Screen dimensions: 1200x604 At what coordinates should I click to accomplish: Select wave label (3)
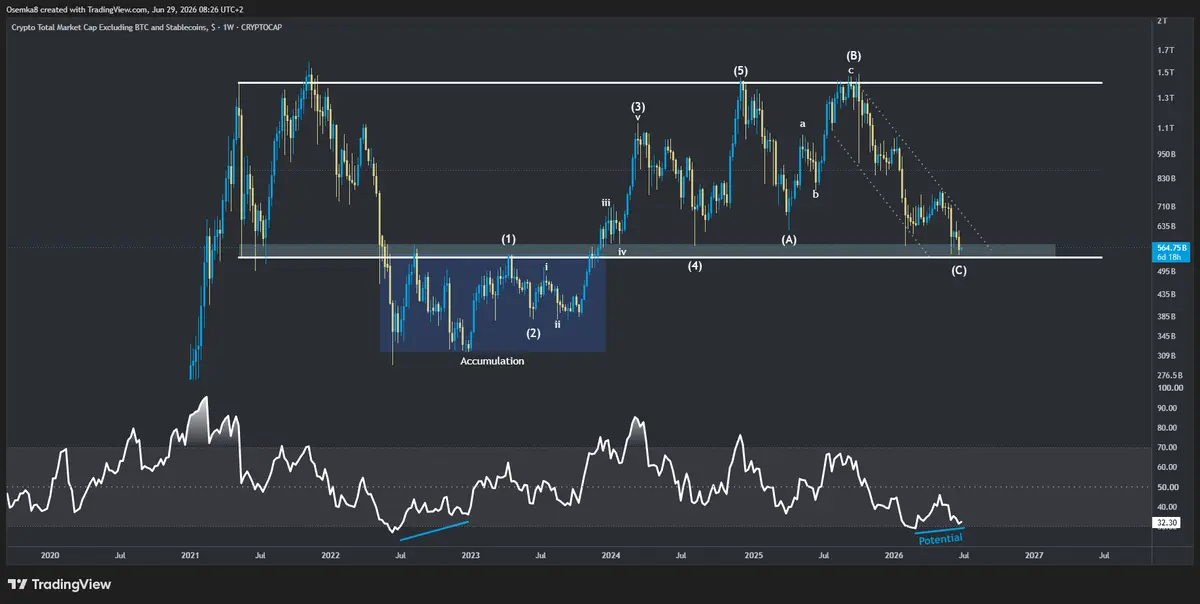(x=638, y=106)
